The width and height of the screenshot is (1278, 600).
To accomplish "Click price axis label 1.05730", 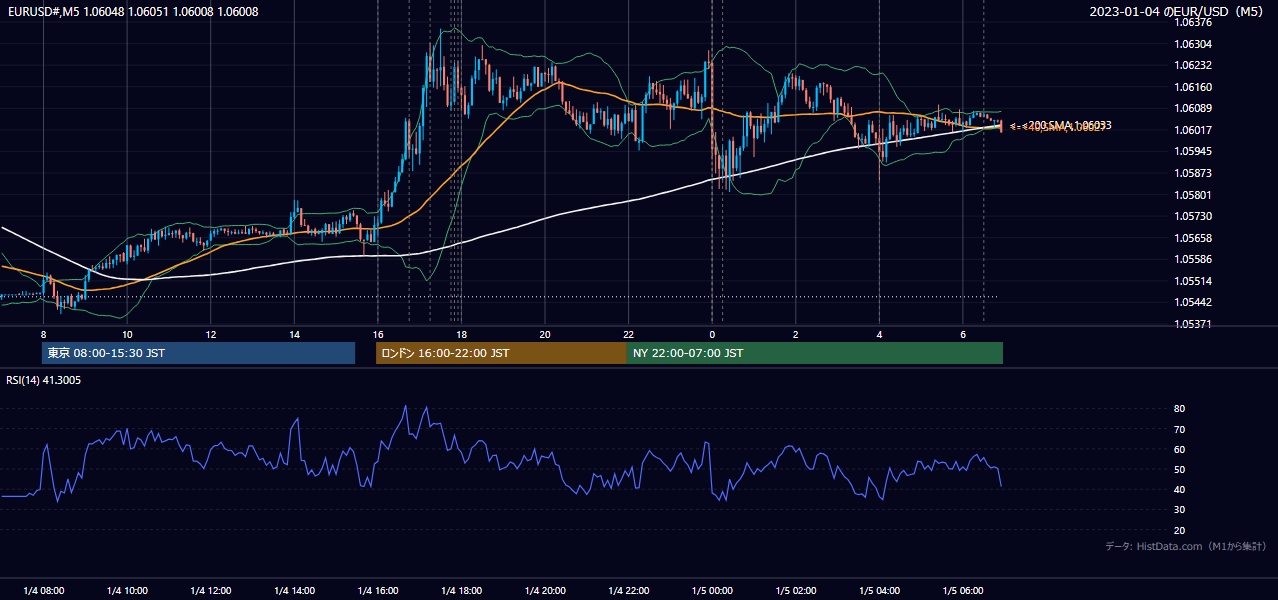I will [x=1192, y=216].
